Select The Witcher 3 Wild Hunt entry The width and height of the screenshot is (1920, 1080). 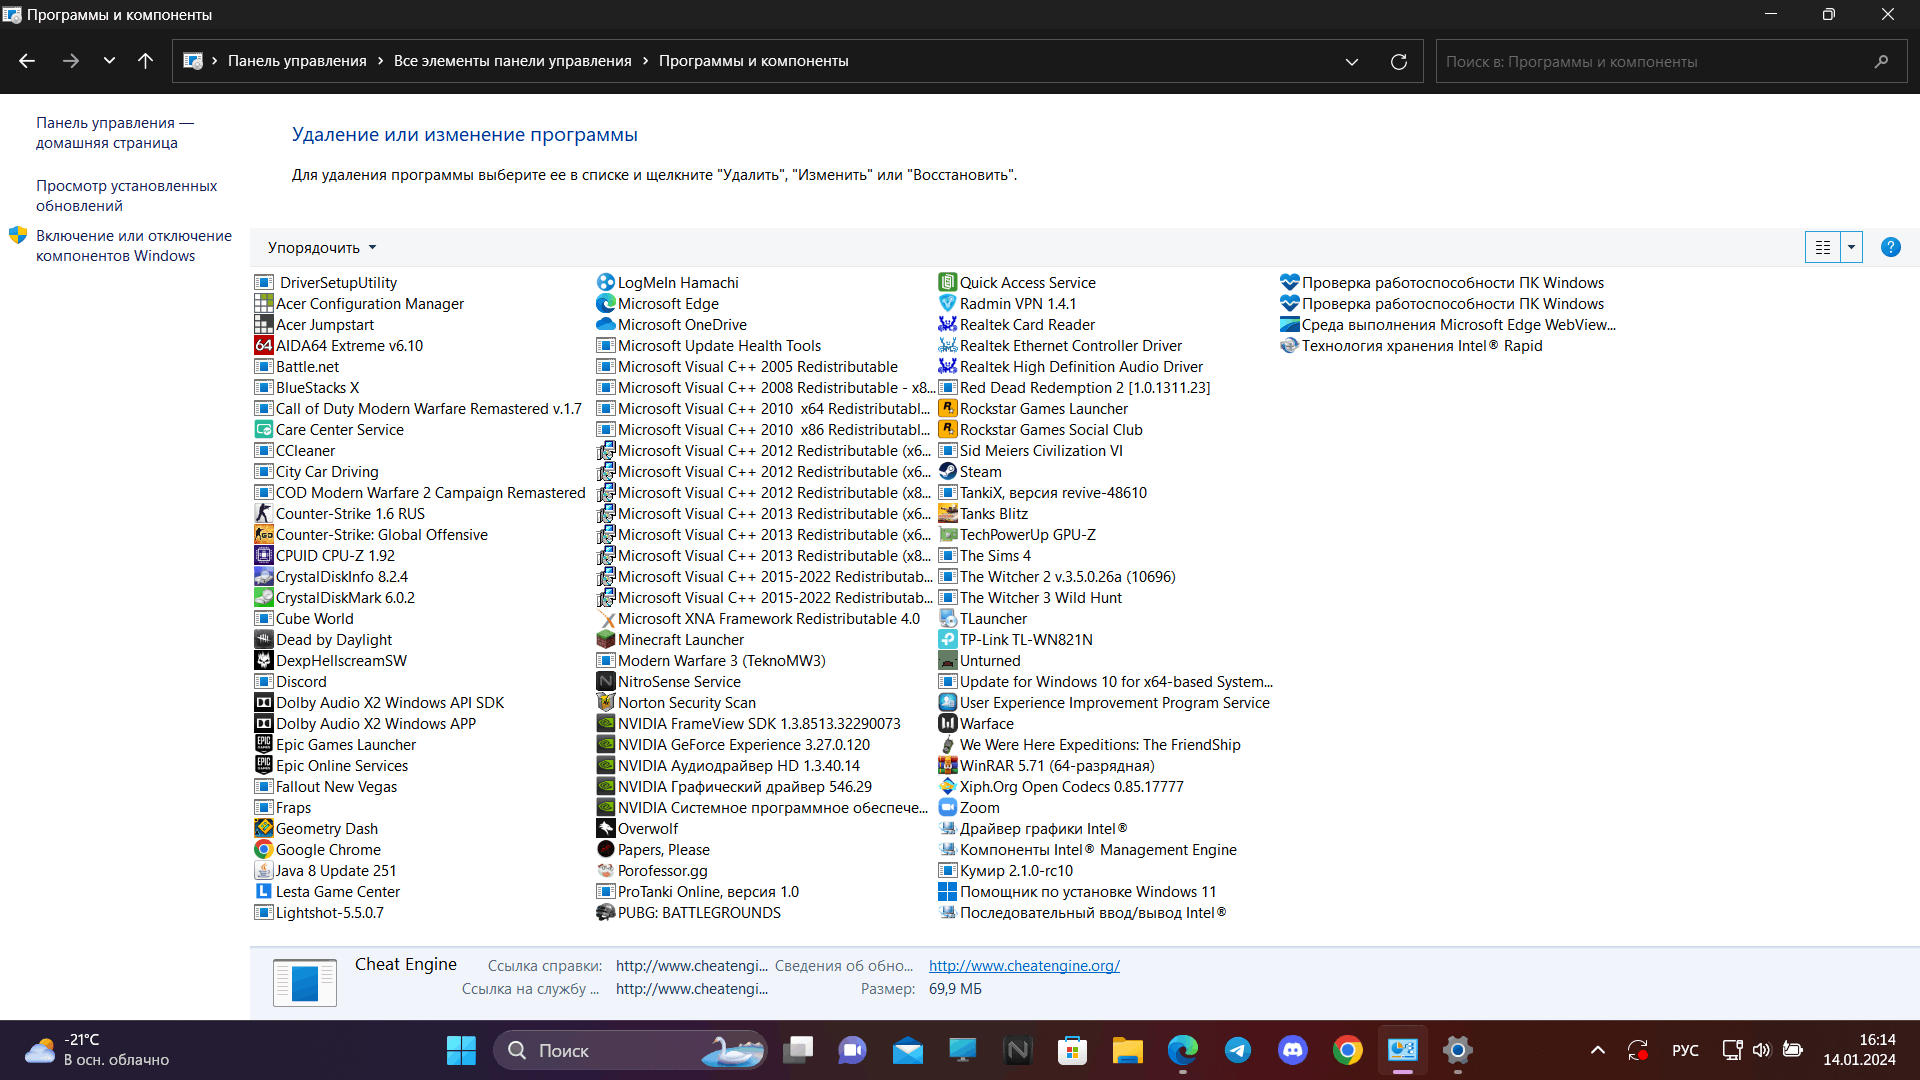(1031, 598)
